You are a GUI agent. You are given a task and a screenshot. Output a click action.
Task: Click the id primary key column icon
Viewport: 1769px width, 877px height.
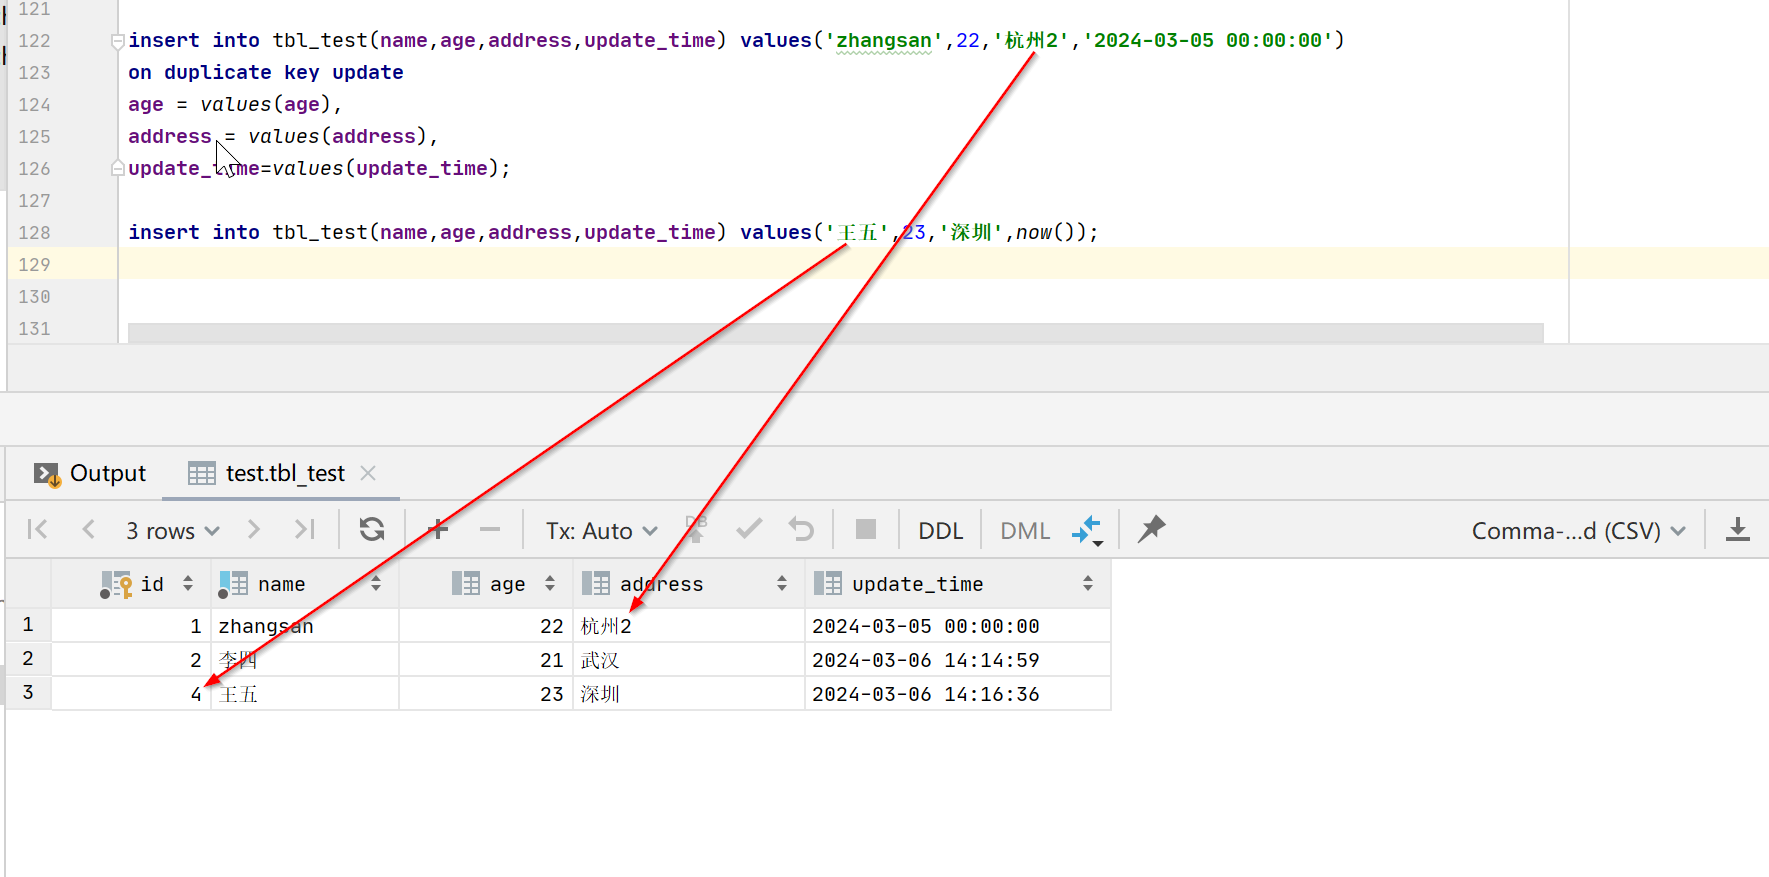pos(116,585)
